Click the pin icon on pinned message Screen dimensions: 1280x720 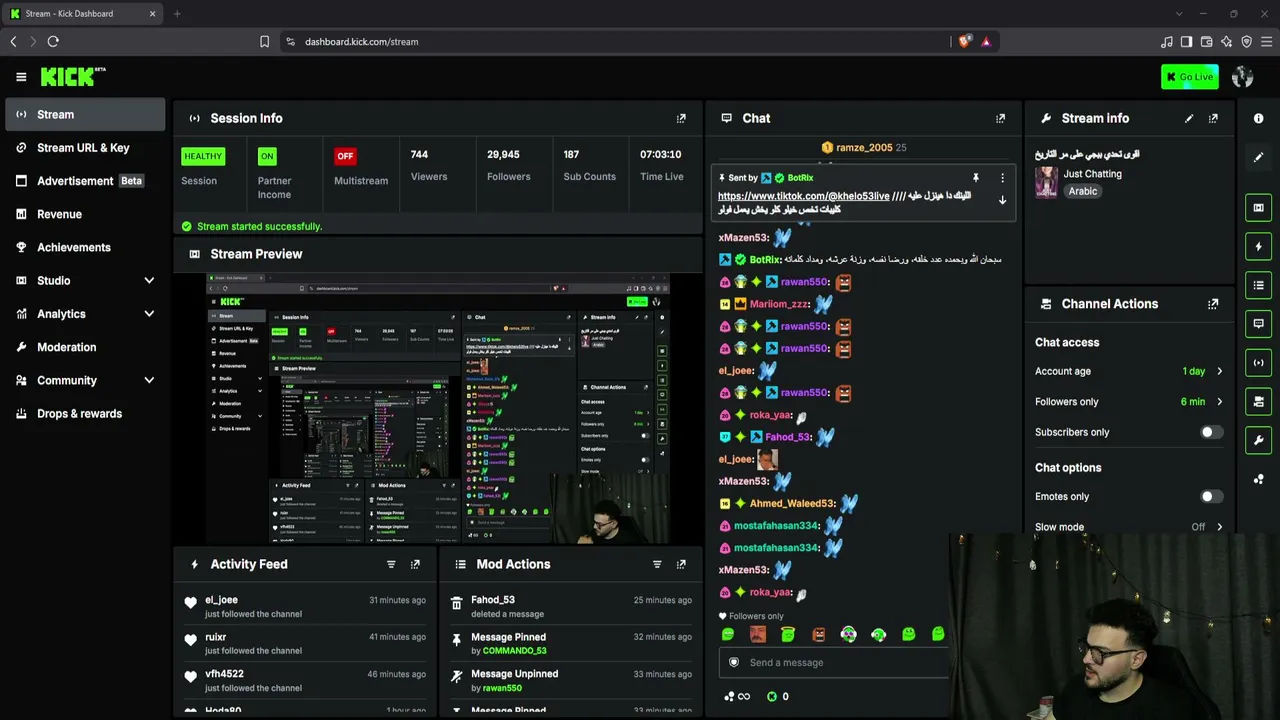976,178
